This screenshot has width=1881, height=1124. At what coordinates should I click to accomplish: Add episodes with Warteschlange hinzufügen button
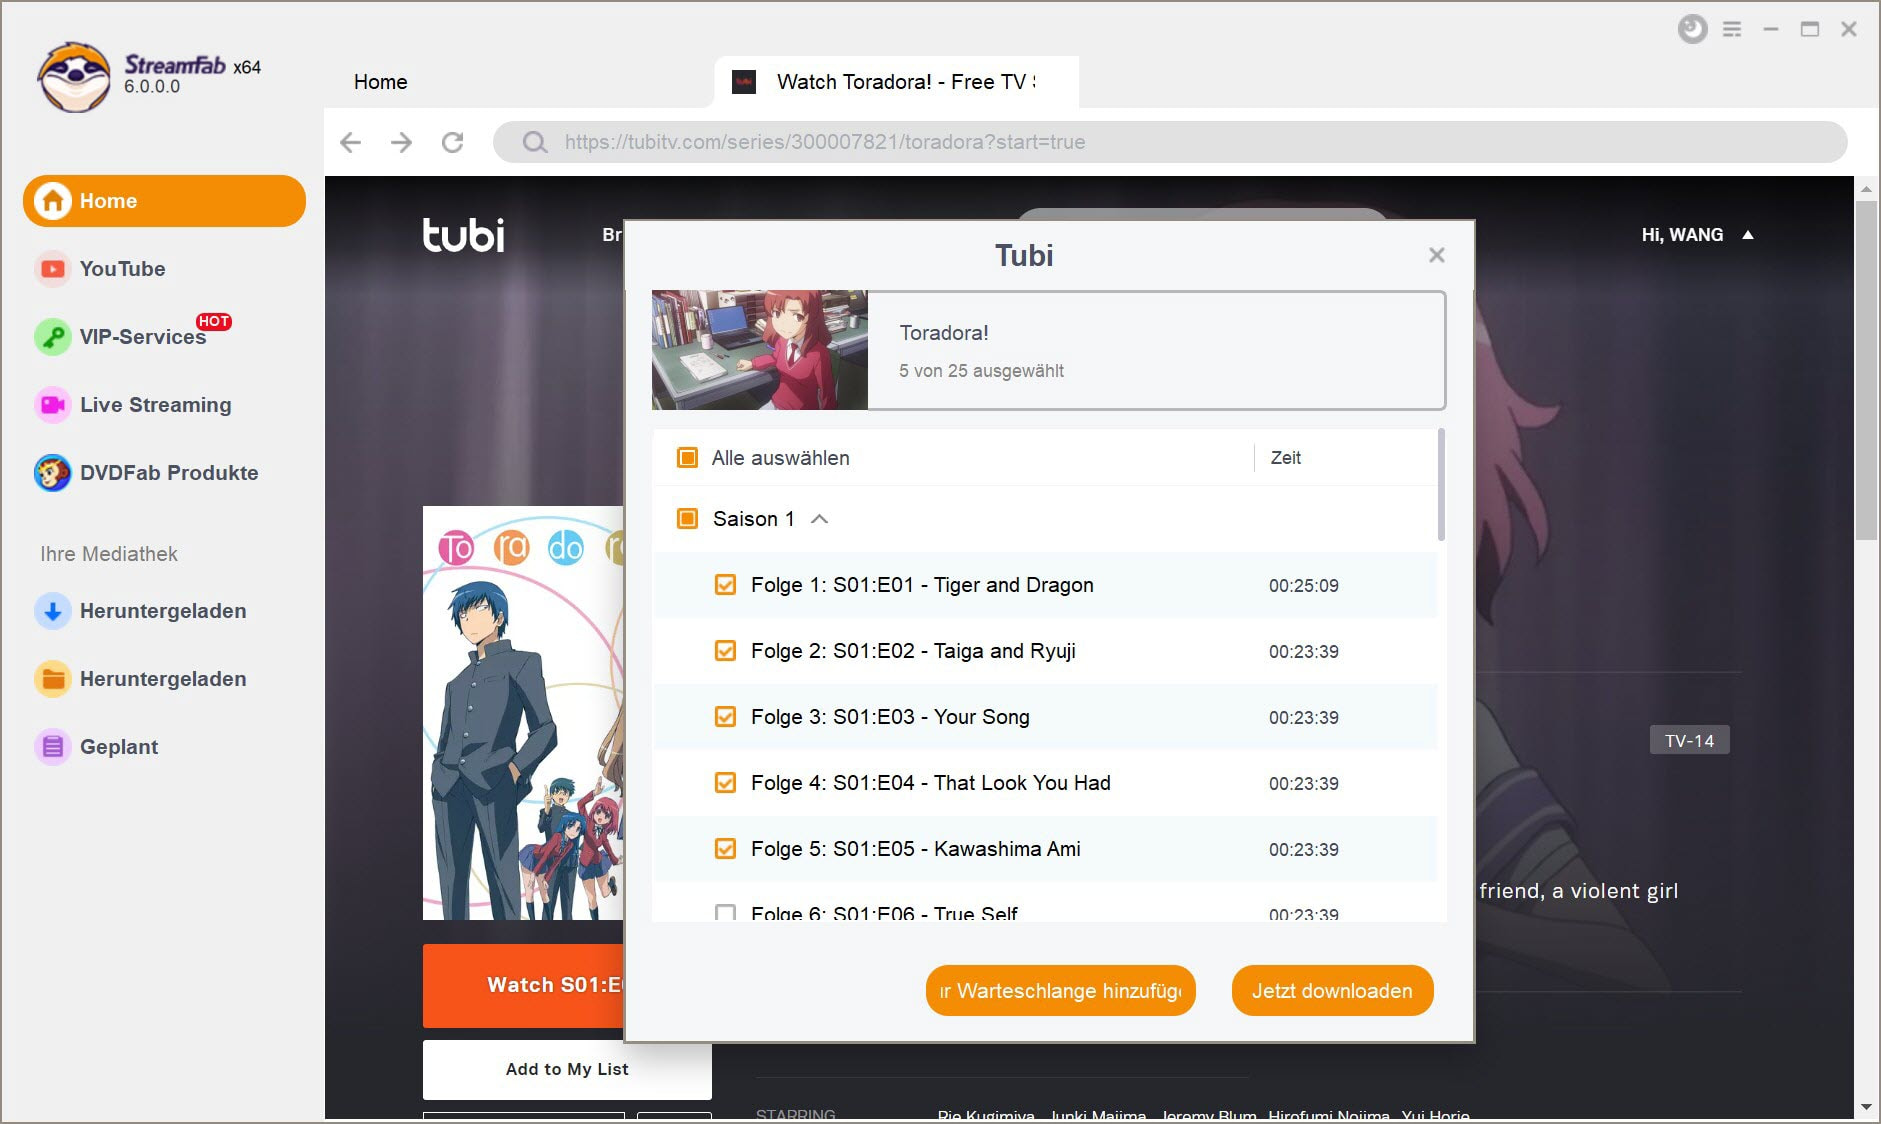click(1060, 991)
